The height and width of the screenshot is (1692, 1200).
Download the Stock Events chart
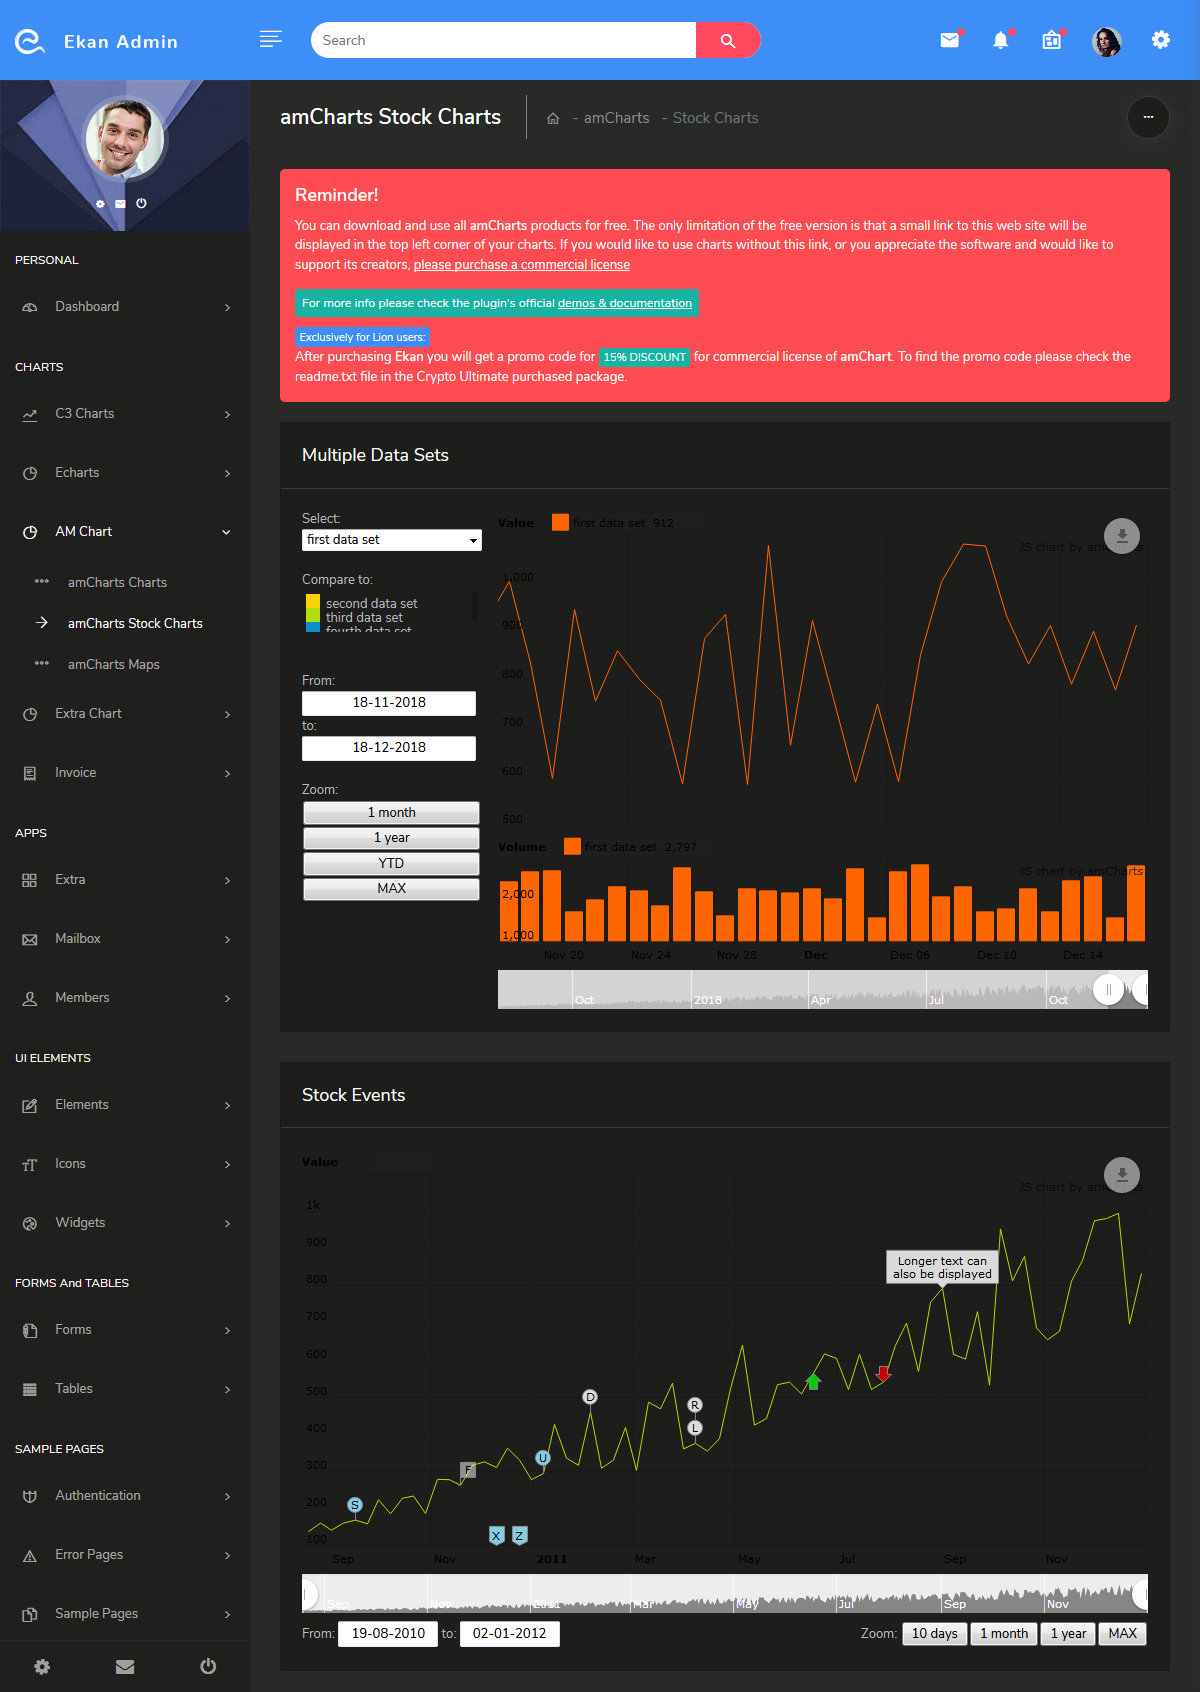(1122, 1175)
